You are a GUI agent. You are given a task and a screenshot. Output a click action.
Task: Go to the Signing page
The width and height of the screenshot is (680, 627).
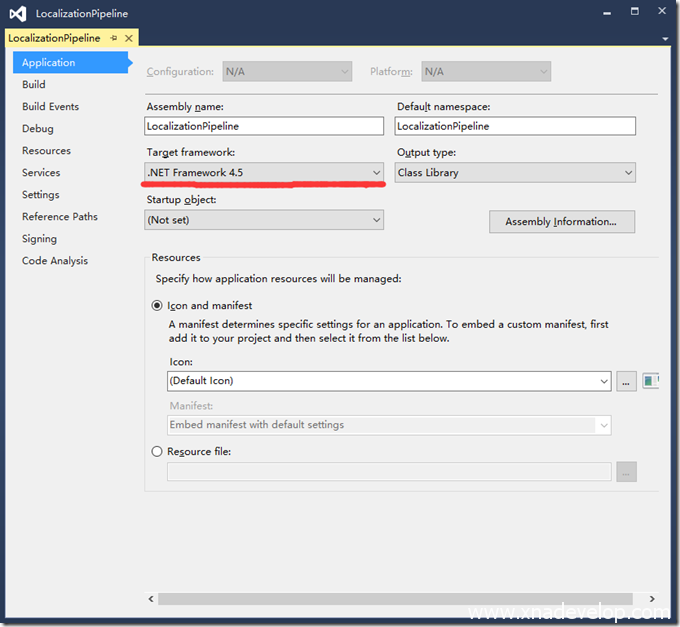(x=39, y=239)
